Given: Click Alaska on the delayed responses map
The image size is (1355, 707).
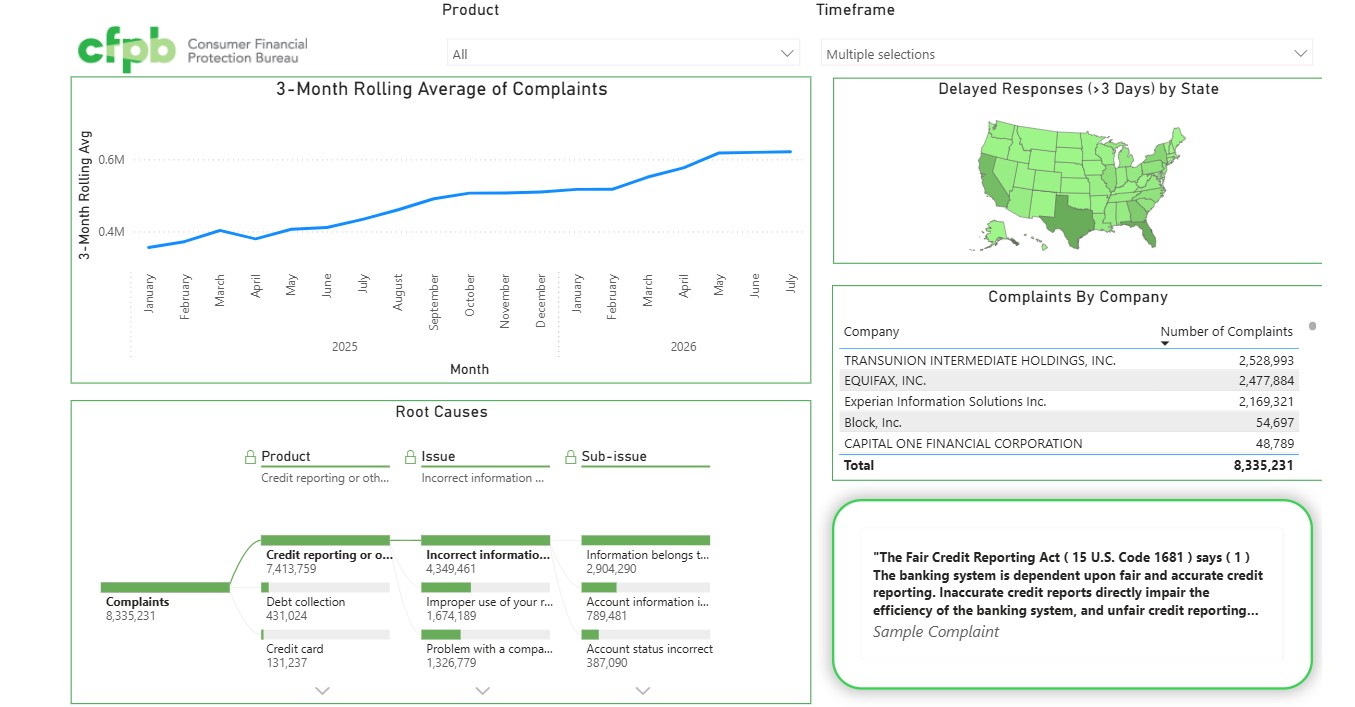Looking at the screenshot, I should click(996, 232).
